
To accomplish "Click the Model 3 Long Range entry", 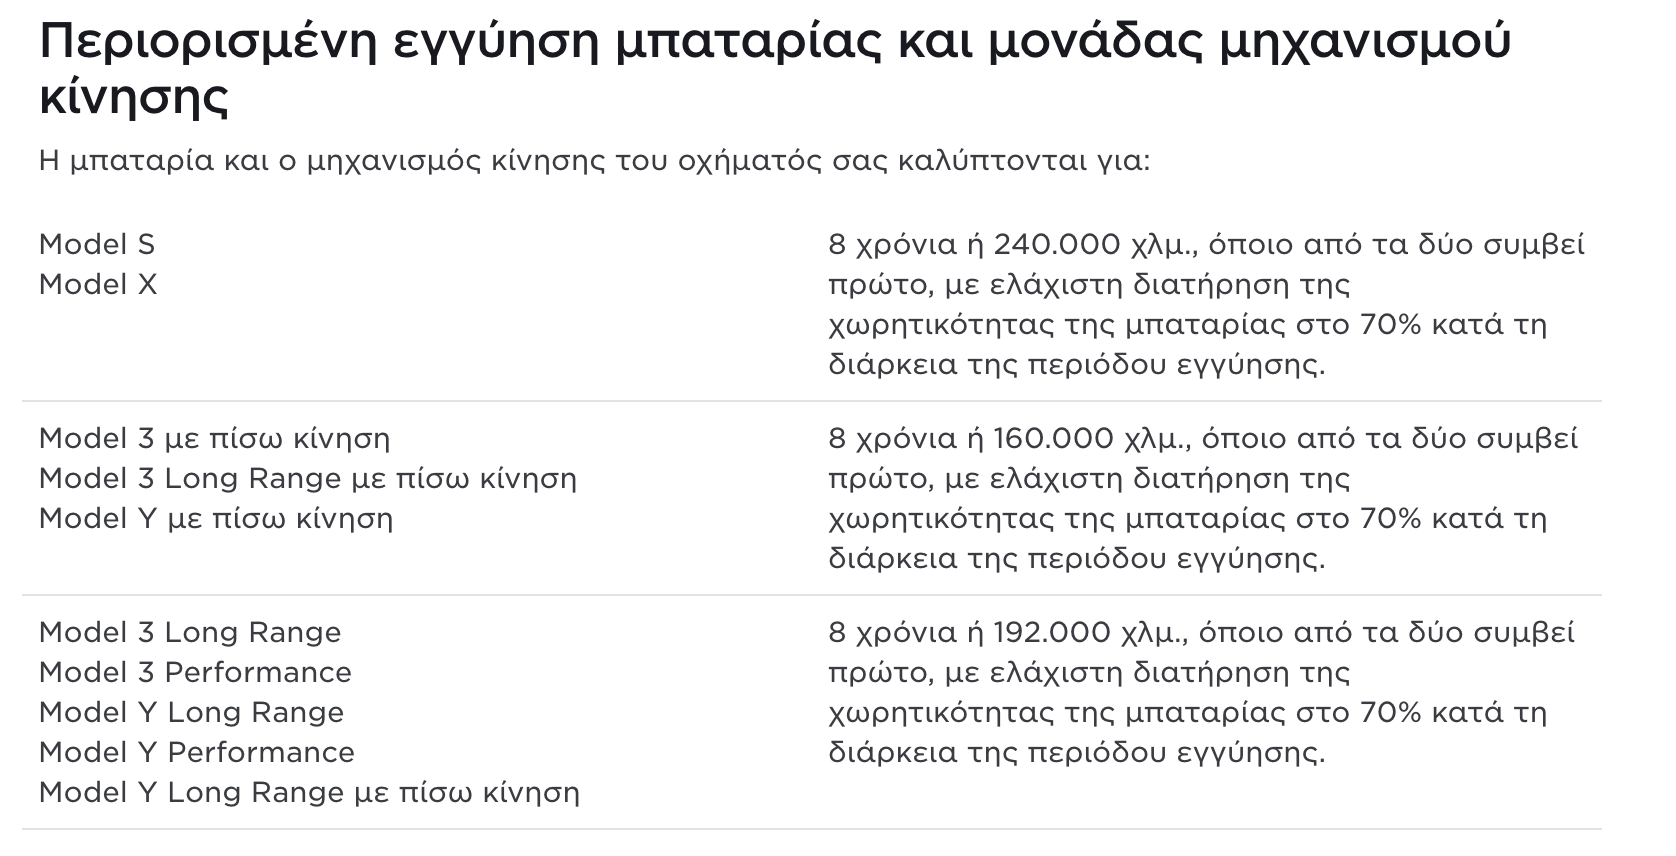I will click(190, 632).
